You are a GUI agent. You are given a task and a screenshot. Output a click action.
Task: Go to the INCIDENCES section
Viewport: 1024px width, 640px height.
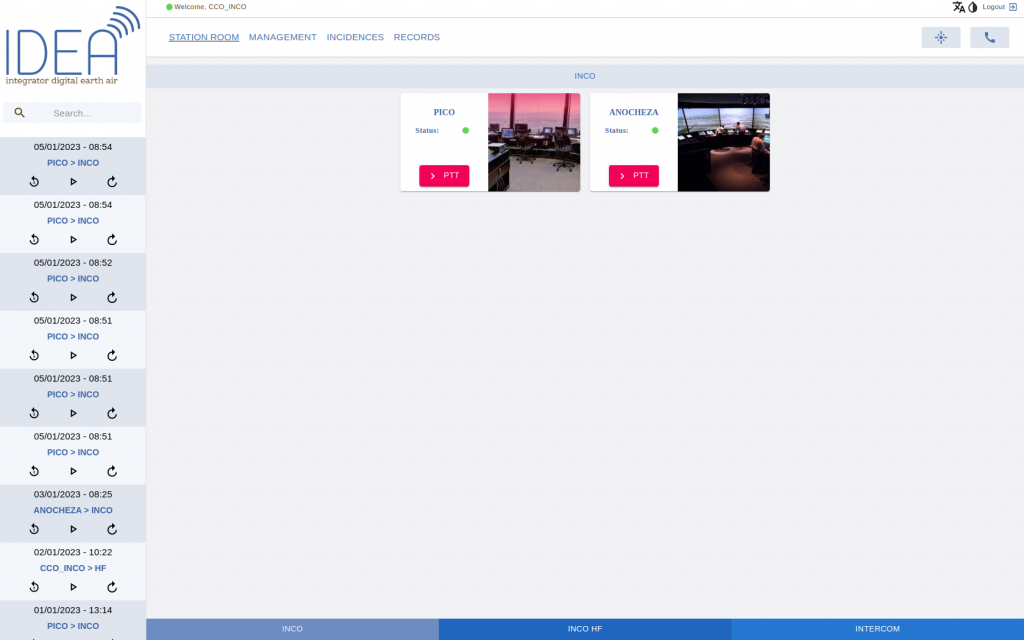point(355,37)
